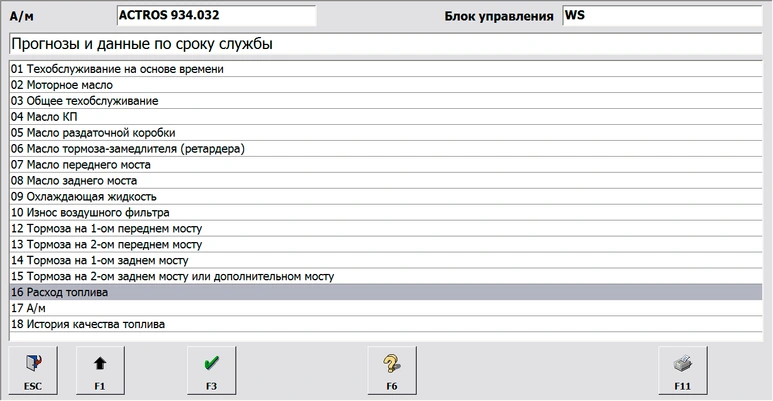This screenshot has width=773, height=401.
Task: Select 05 Масло раздаточной коробки
Action: coord(93,133)
